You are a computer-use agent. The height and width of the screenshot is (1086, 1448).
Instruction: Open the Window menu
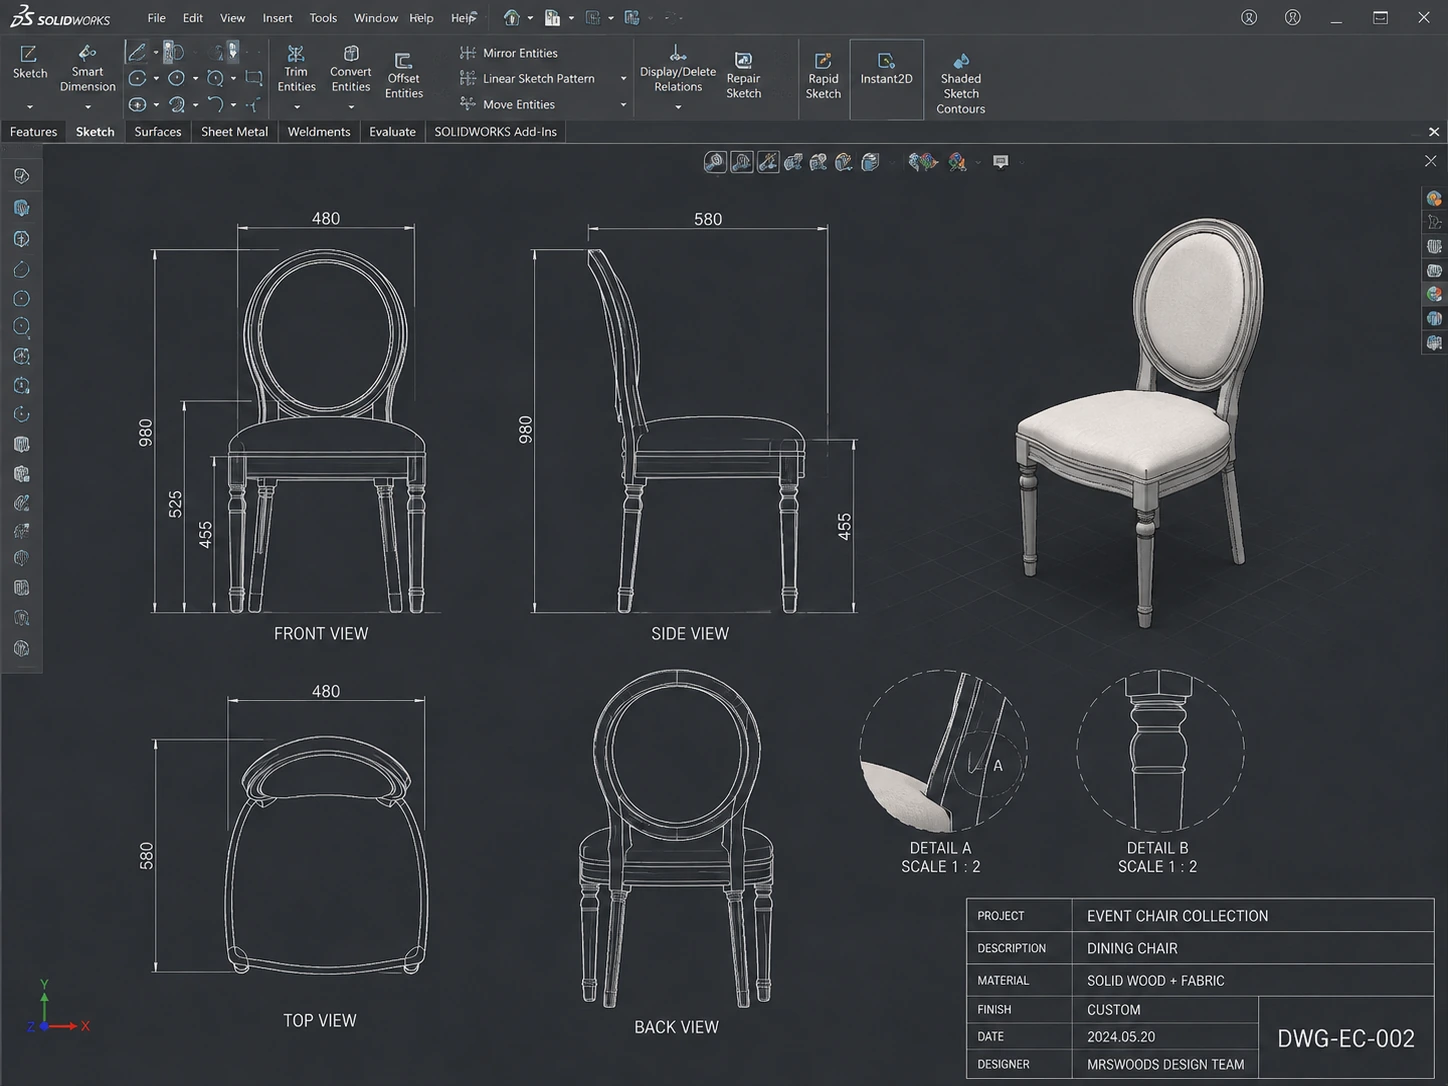point(376,18)
